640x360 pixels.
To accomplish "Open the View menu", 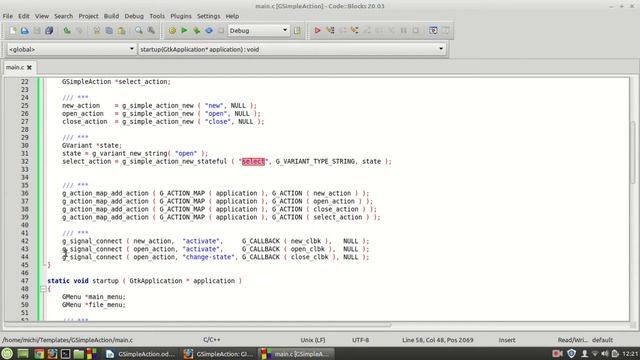I will [42, 16].
